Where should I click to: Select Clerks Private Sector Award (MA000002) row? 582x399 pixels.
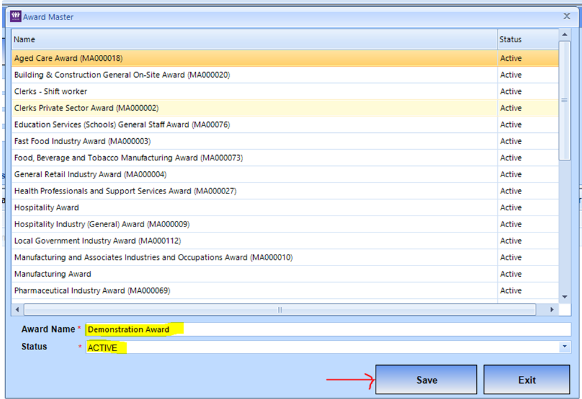(x=285, y=108)
